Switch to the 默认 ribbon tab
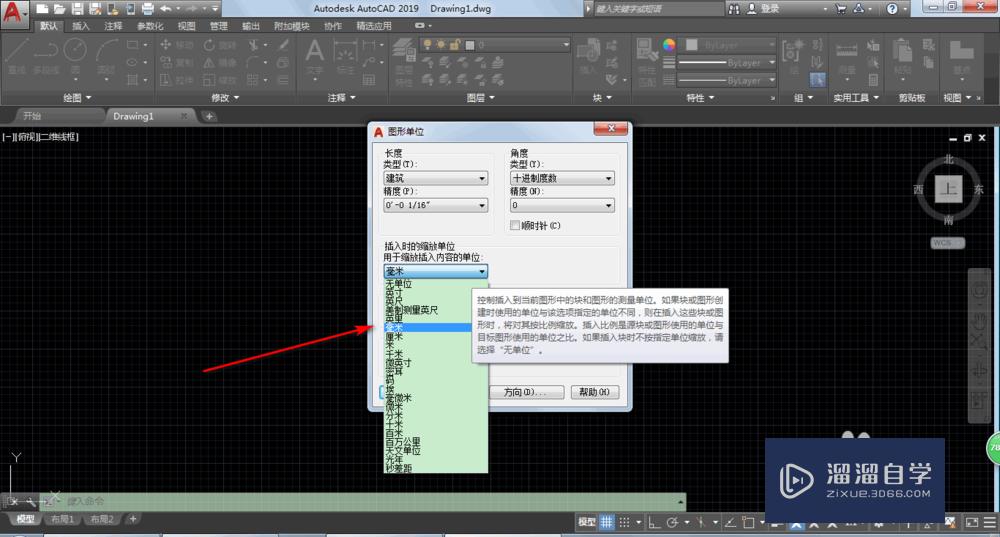Screen dimensions: 1000x537 coord(48,26)
